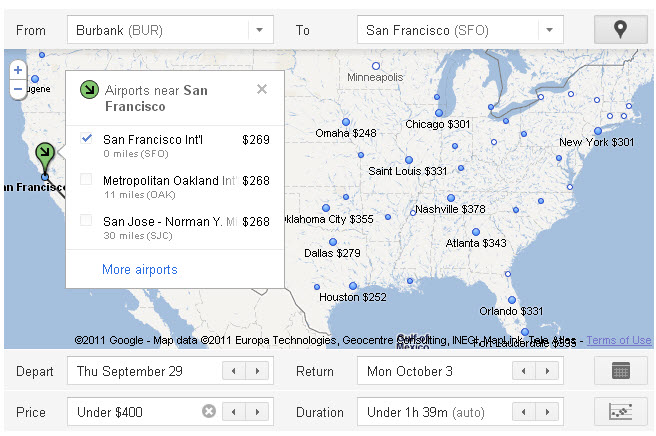
Task: Increase the price limit with right arrow
Action: [x=257, y=412]
